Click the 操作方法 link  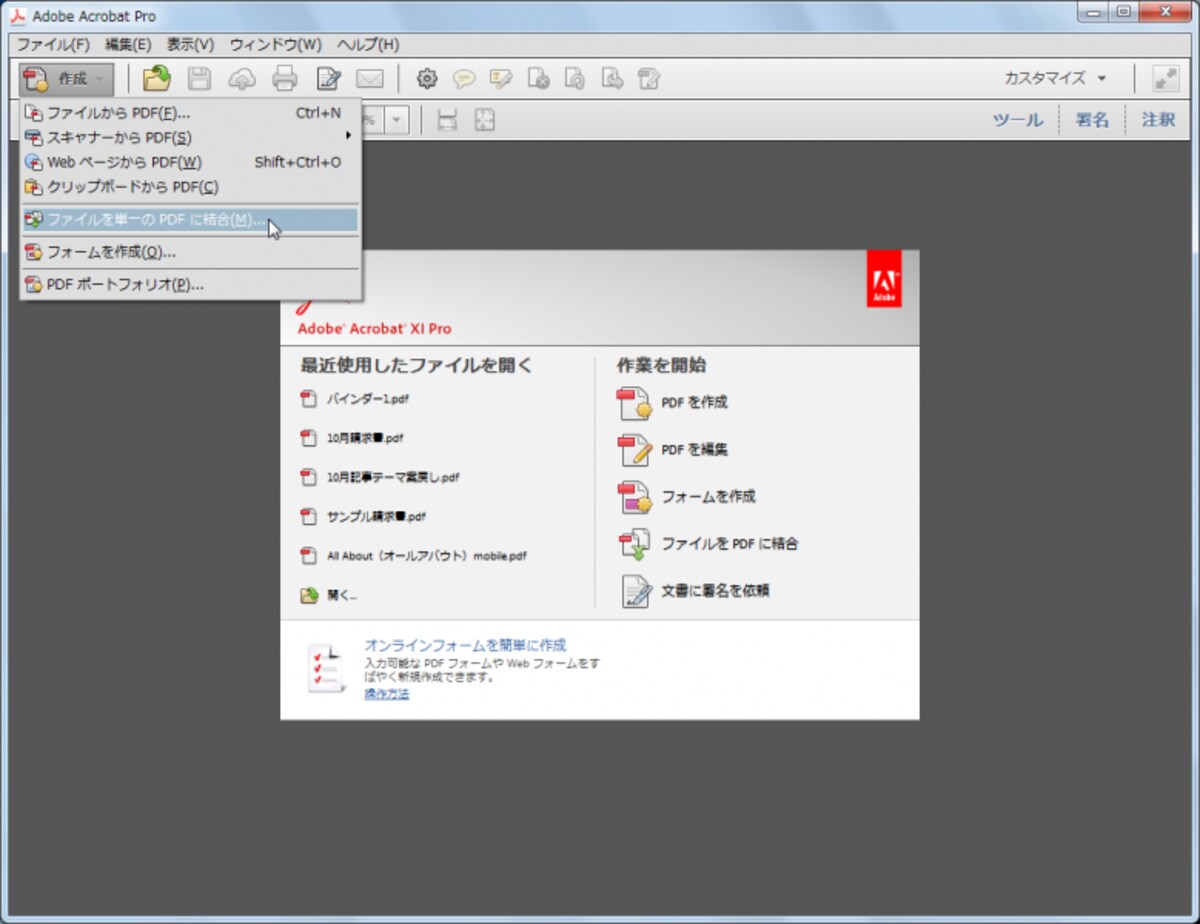click(386, 694)
